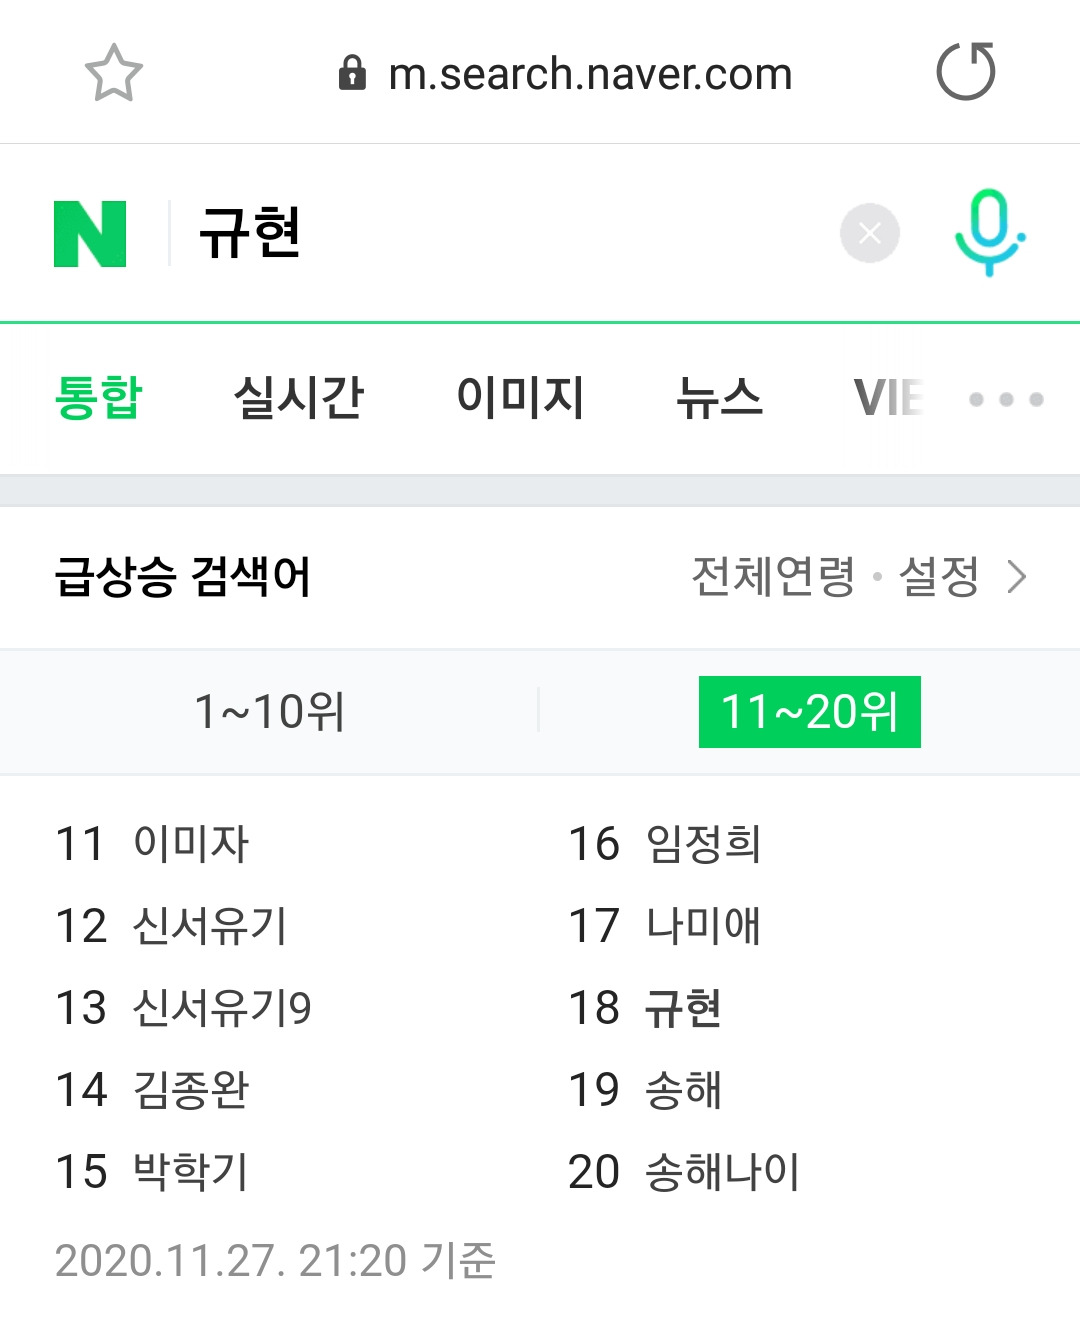This screenshot has width=1080, height=1322.
Task: Reload the page with refresh icon
Action: click(x=965, y=72)
